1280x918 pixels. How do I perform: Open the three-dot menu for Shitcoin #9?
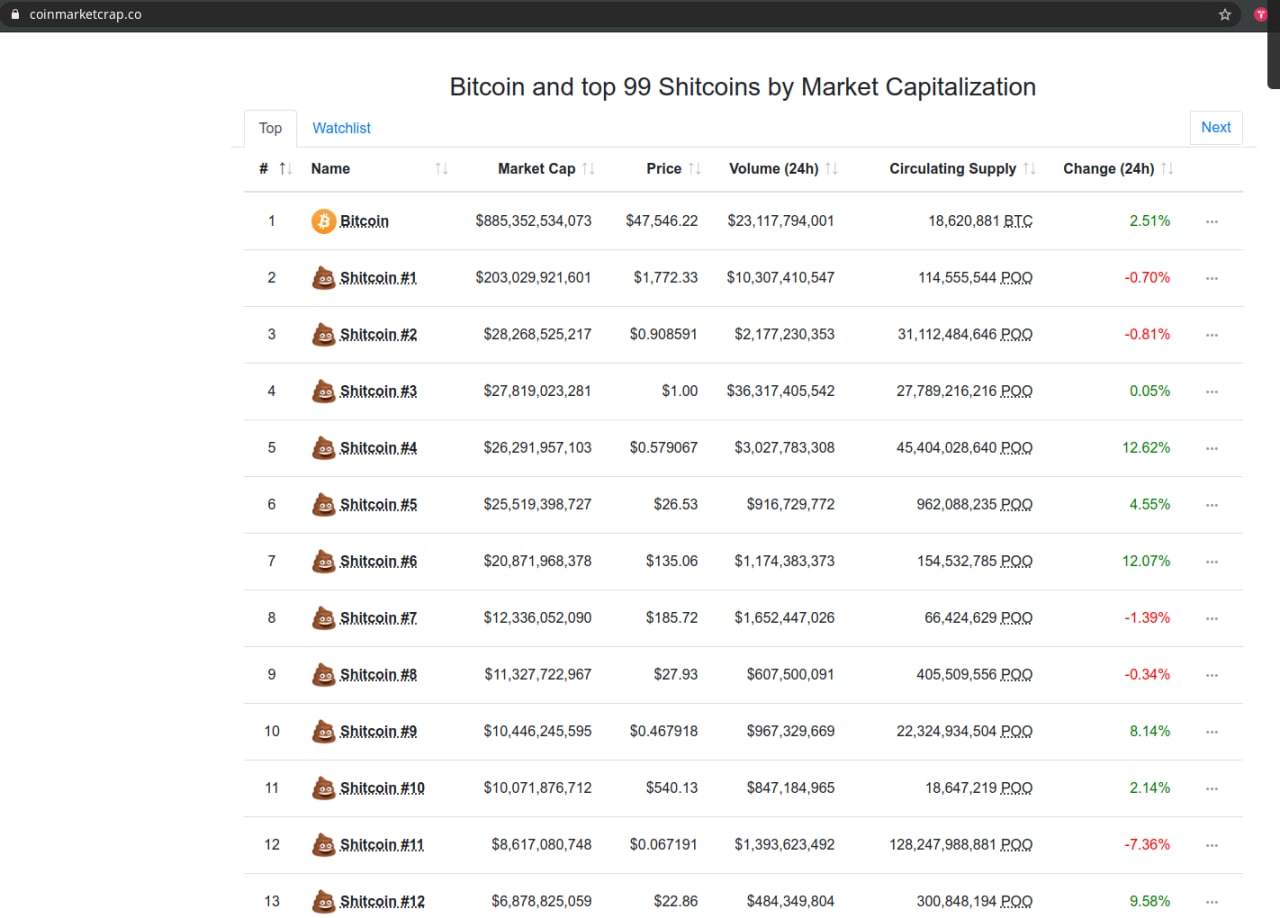point(1212,731)
